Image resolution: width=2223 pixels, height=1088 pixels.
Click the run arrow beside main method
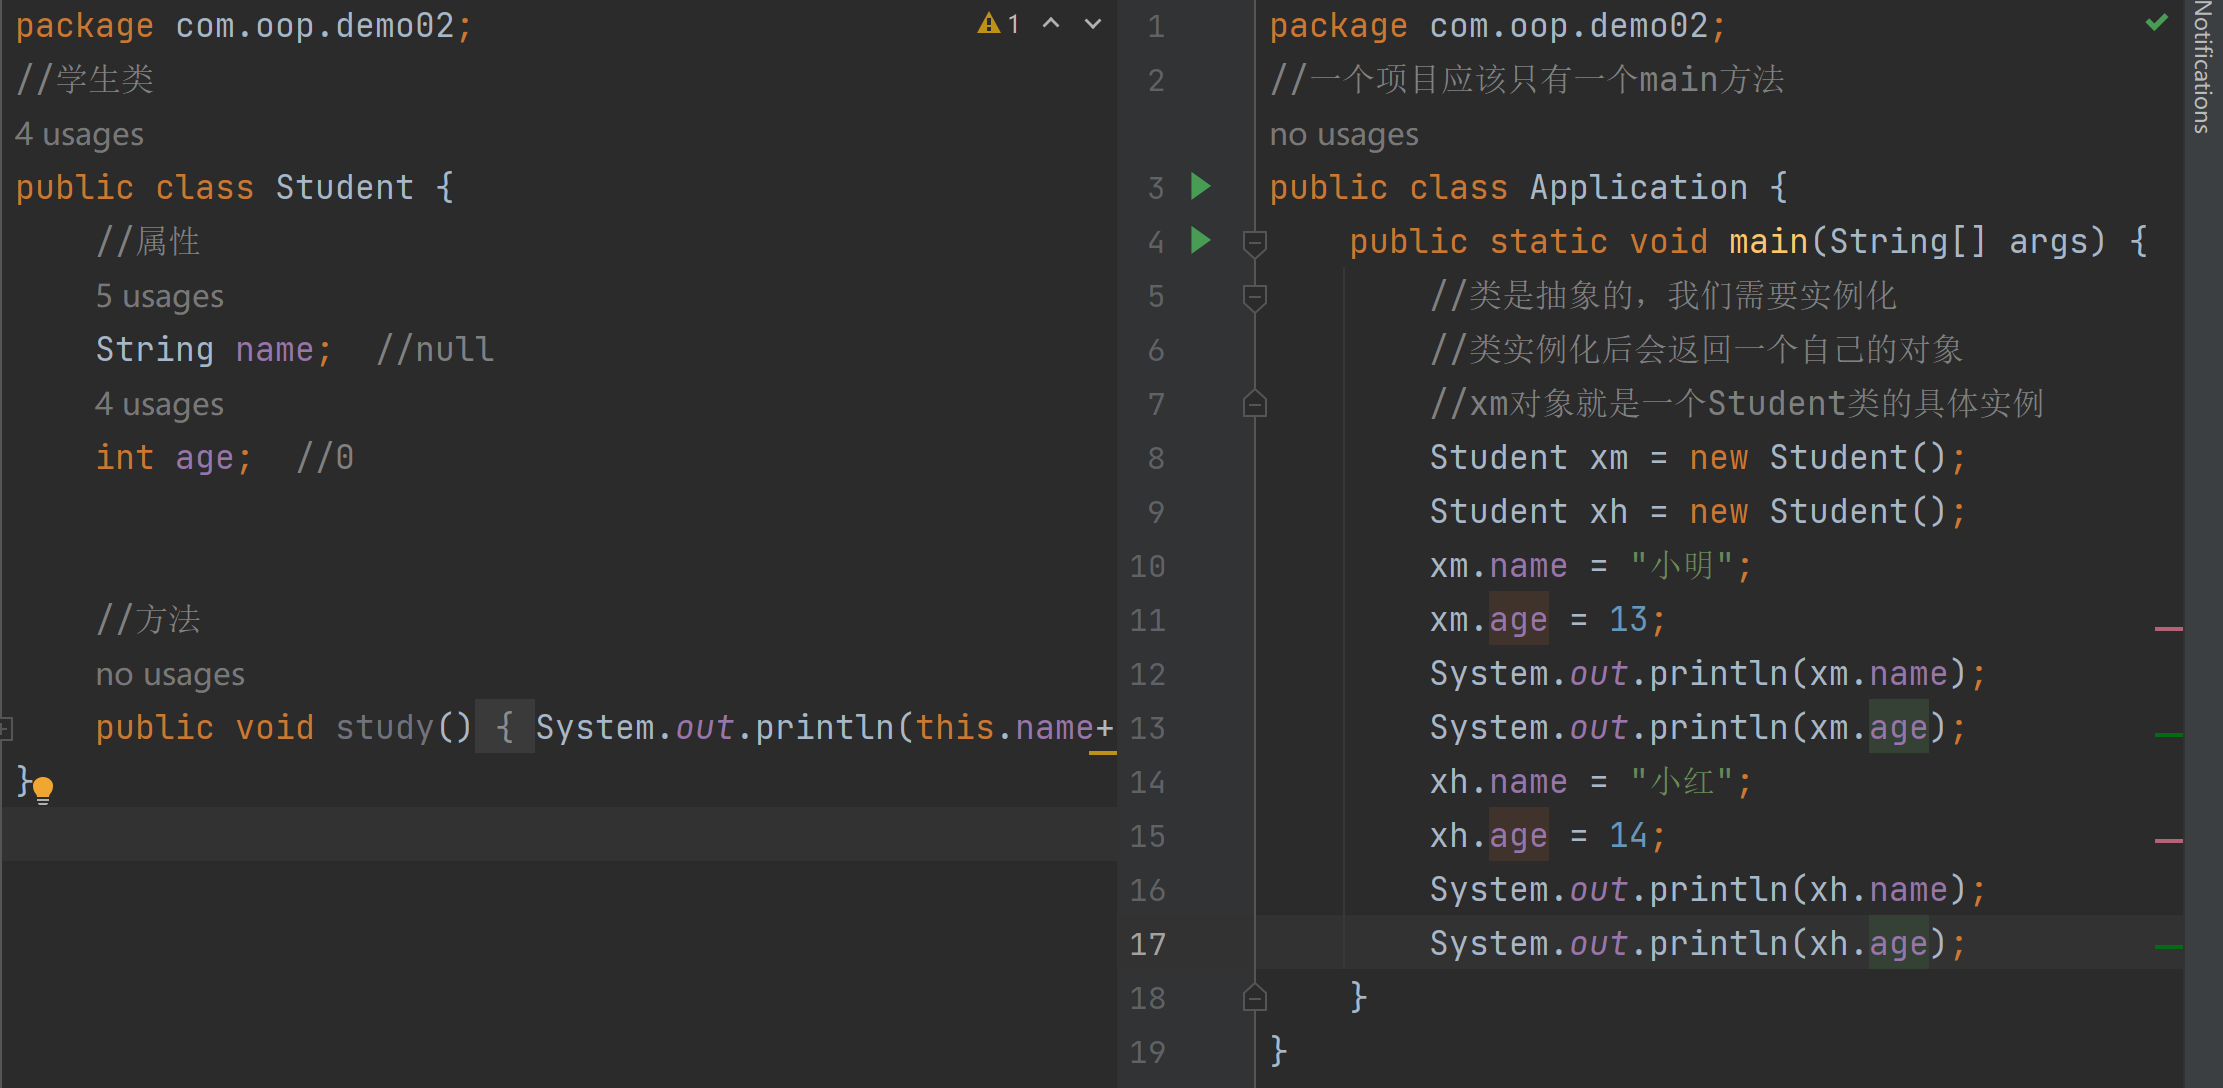(1201, 240)
